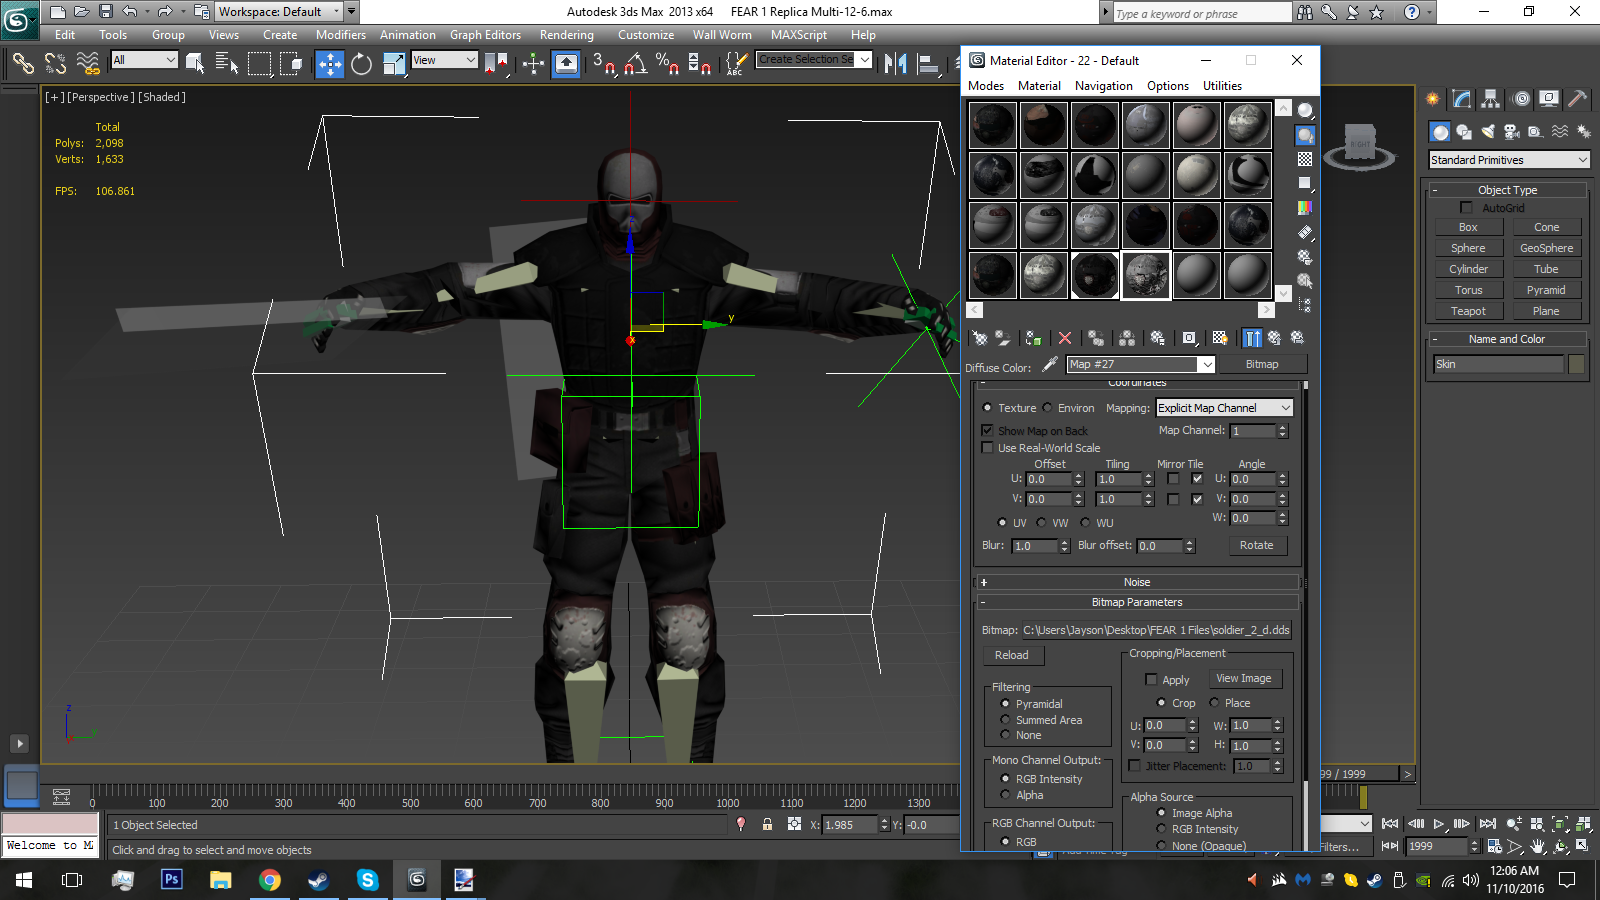The width and height of the screenshot is (1600, 900).
Task: Open the Rendering menu
Action: 567,35
